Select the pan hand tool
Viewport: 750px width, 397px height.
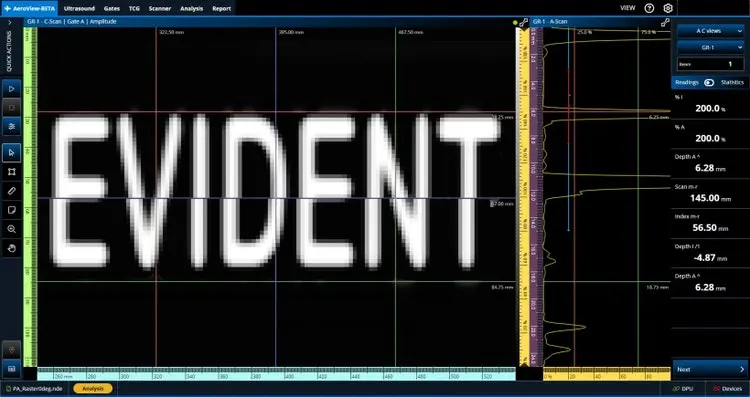click(11, 248)
